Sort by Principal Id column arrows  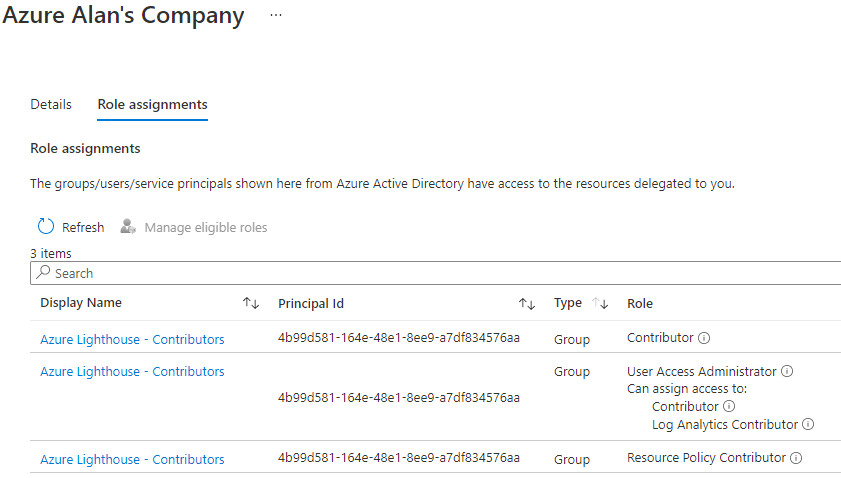pyautogui.click(x=526, y=303)
